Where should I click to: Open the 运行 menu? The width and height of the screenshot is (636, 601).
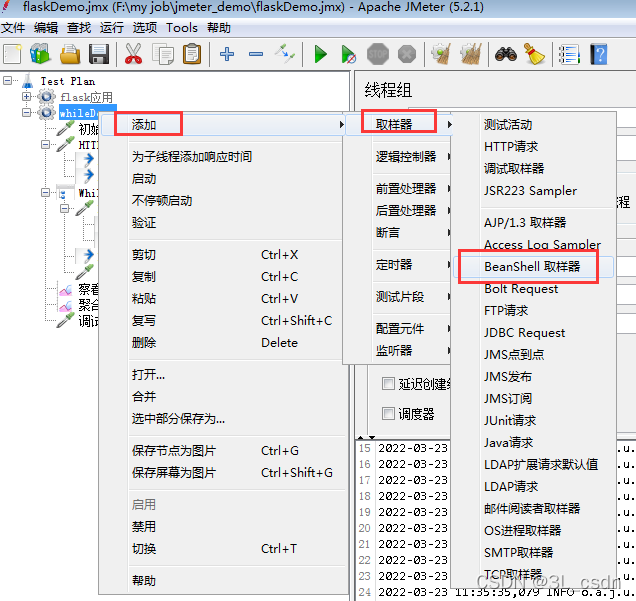click(x=112, y=28)
